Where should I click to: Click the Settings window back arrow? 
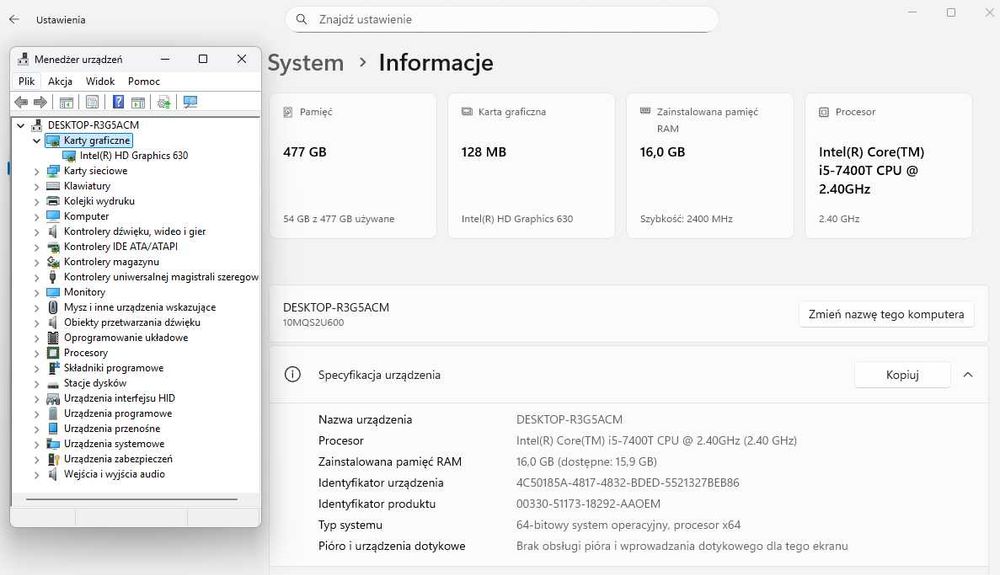pyautogui.click(x=14, y=19)
